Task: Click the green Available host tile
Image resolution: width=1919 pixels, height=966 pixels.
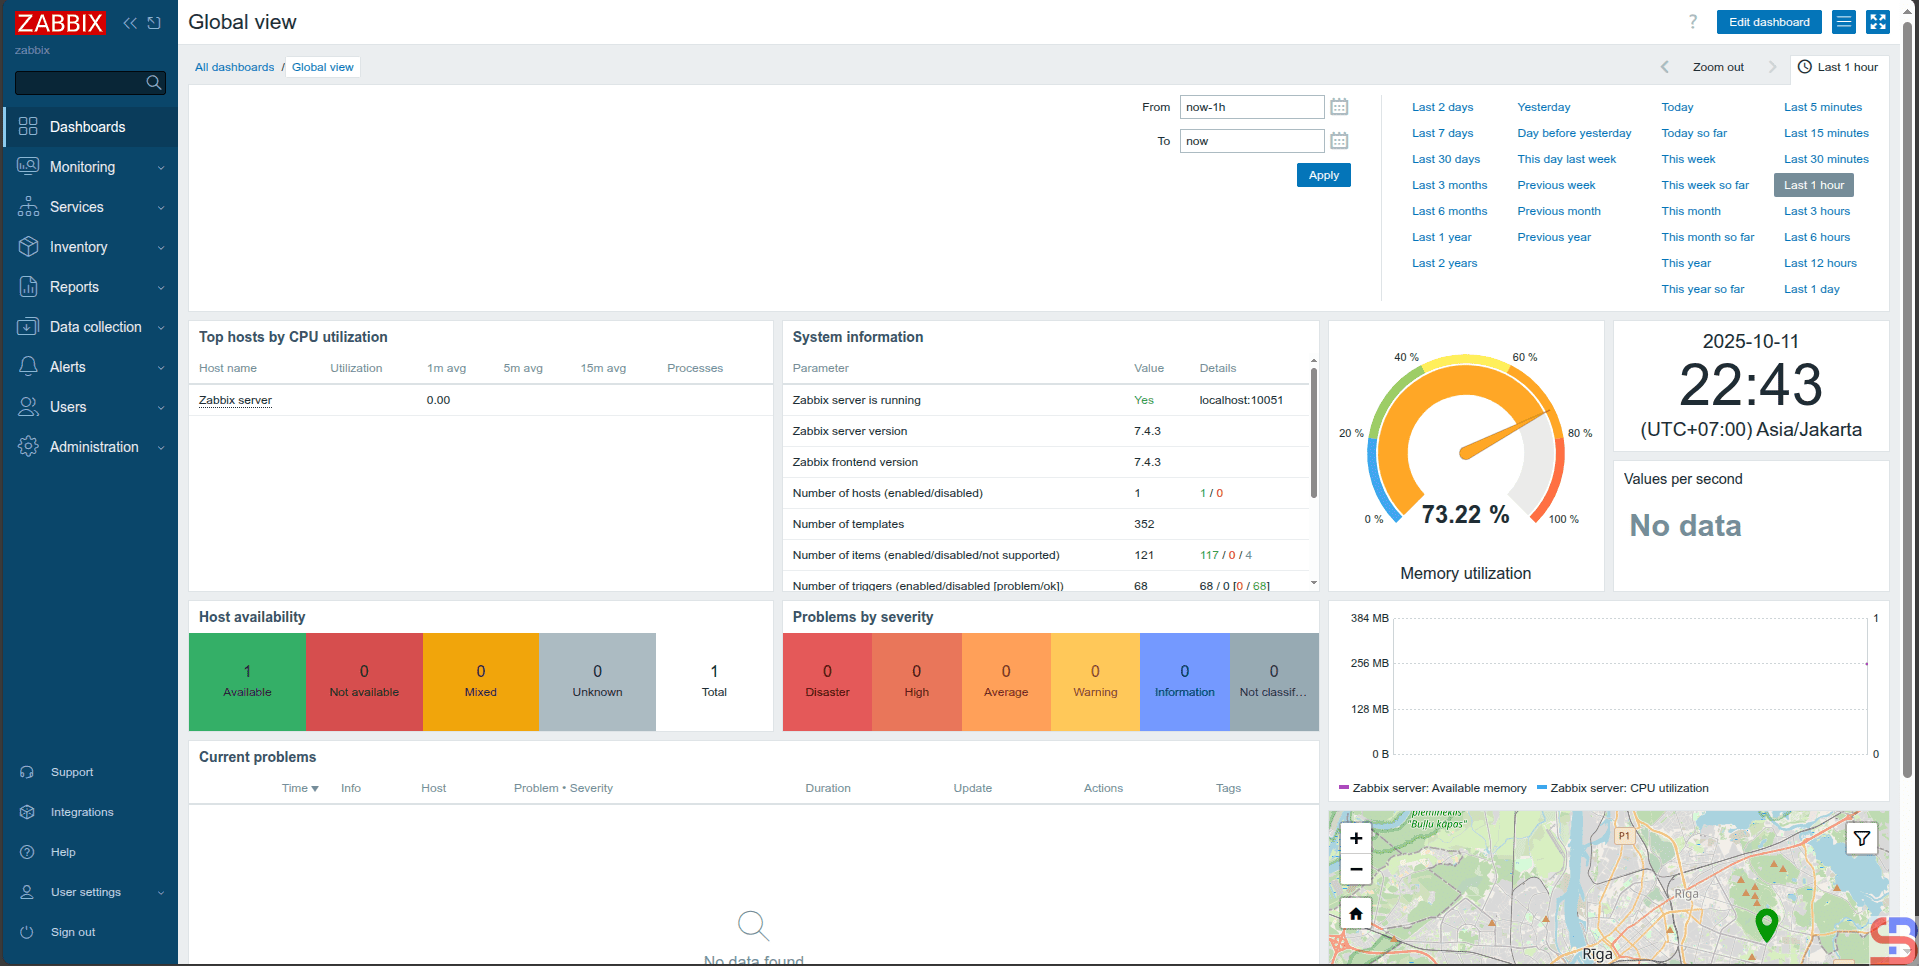Action: [247, 681]
